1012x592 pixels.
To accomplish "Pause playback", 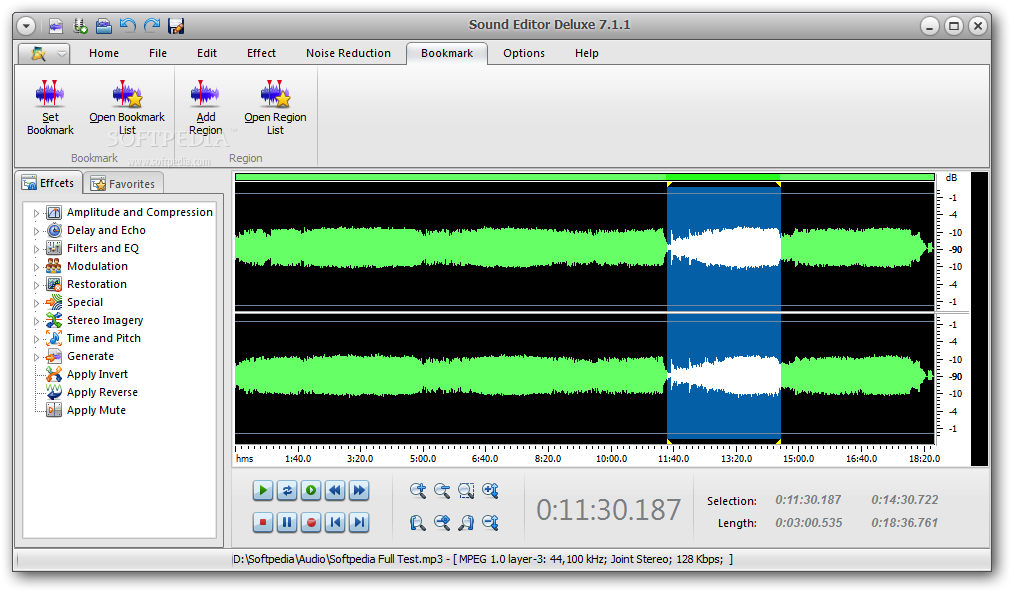I will 287,522.
